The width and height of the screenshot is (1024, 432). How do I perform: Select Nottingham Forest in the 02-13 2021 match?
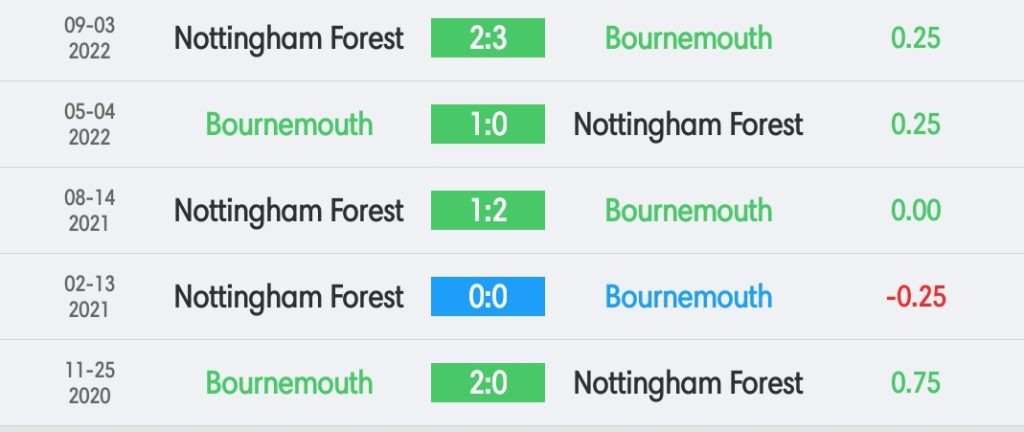point(289,297)
